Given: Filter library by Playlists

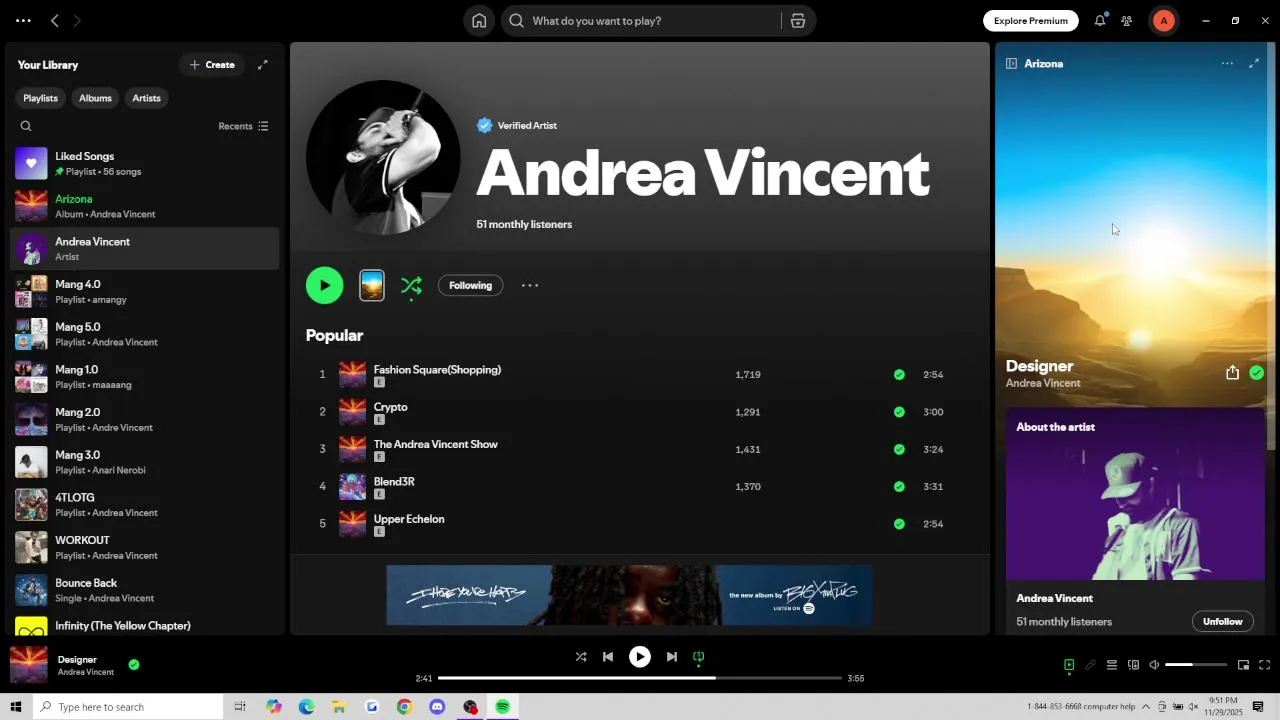Looking at the screenshot, I should coord(40,98).
